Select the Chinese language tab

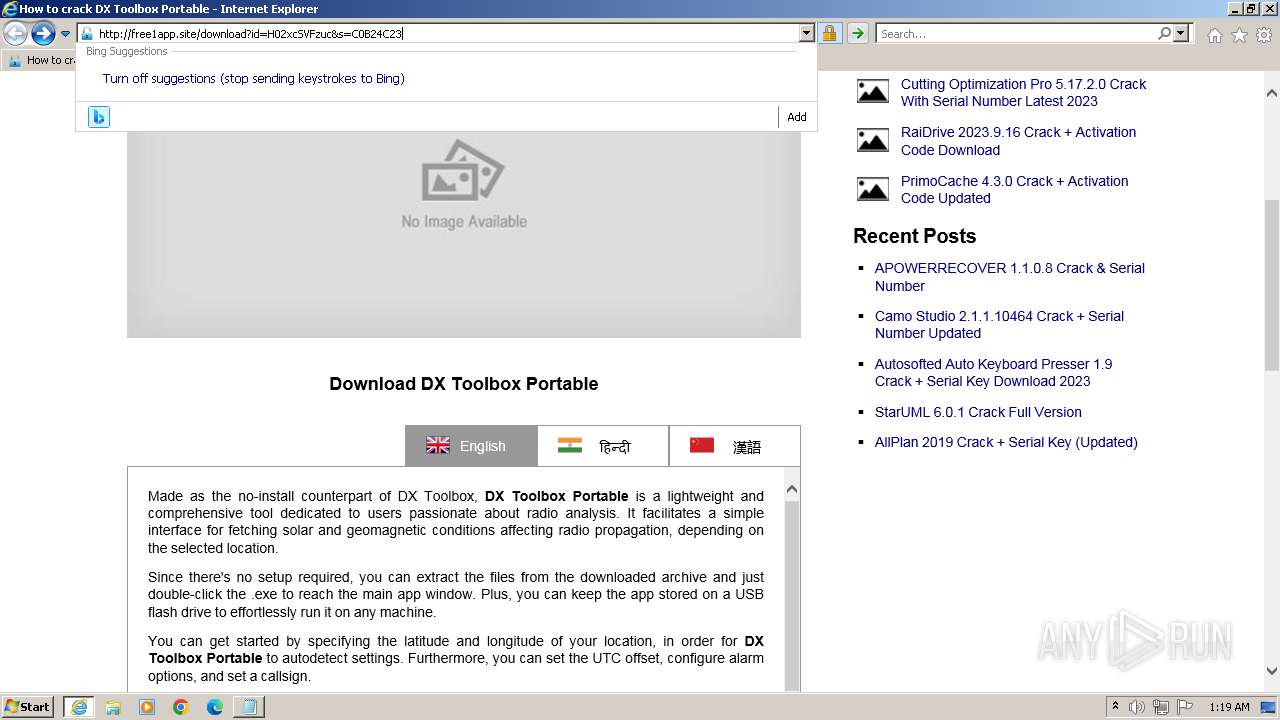click(735, 446)
